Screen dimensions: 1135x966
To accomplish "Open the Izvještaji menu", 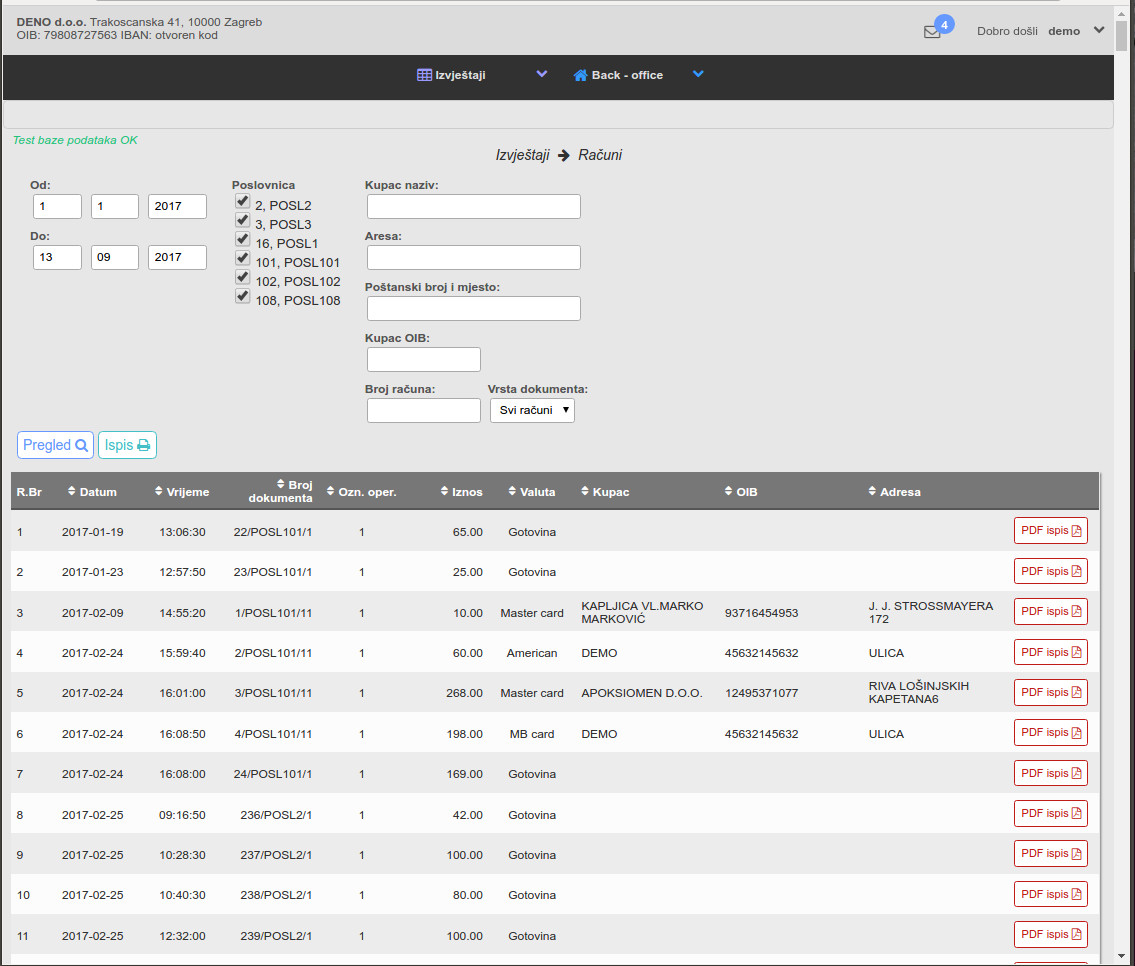I will click(460, 75).
